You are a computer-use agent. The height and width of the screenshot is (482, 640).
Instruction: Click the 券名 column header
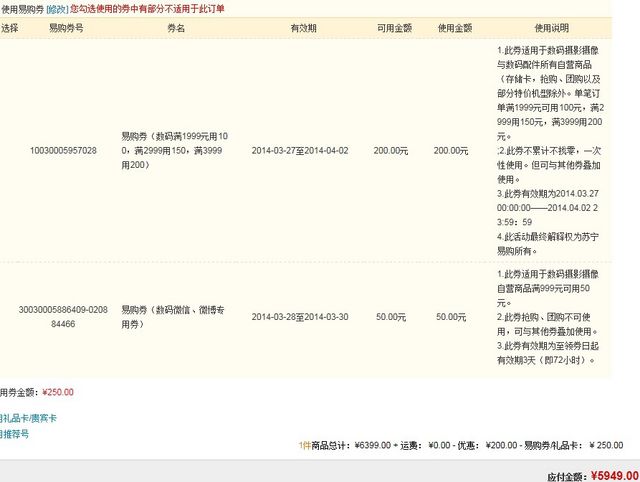[x=175, y=29]
